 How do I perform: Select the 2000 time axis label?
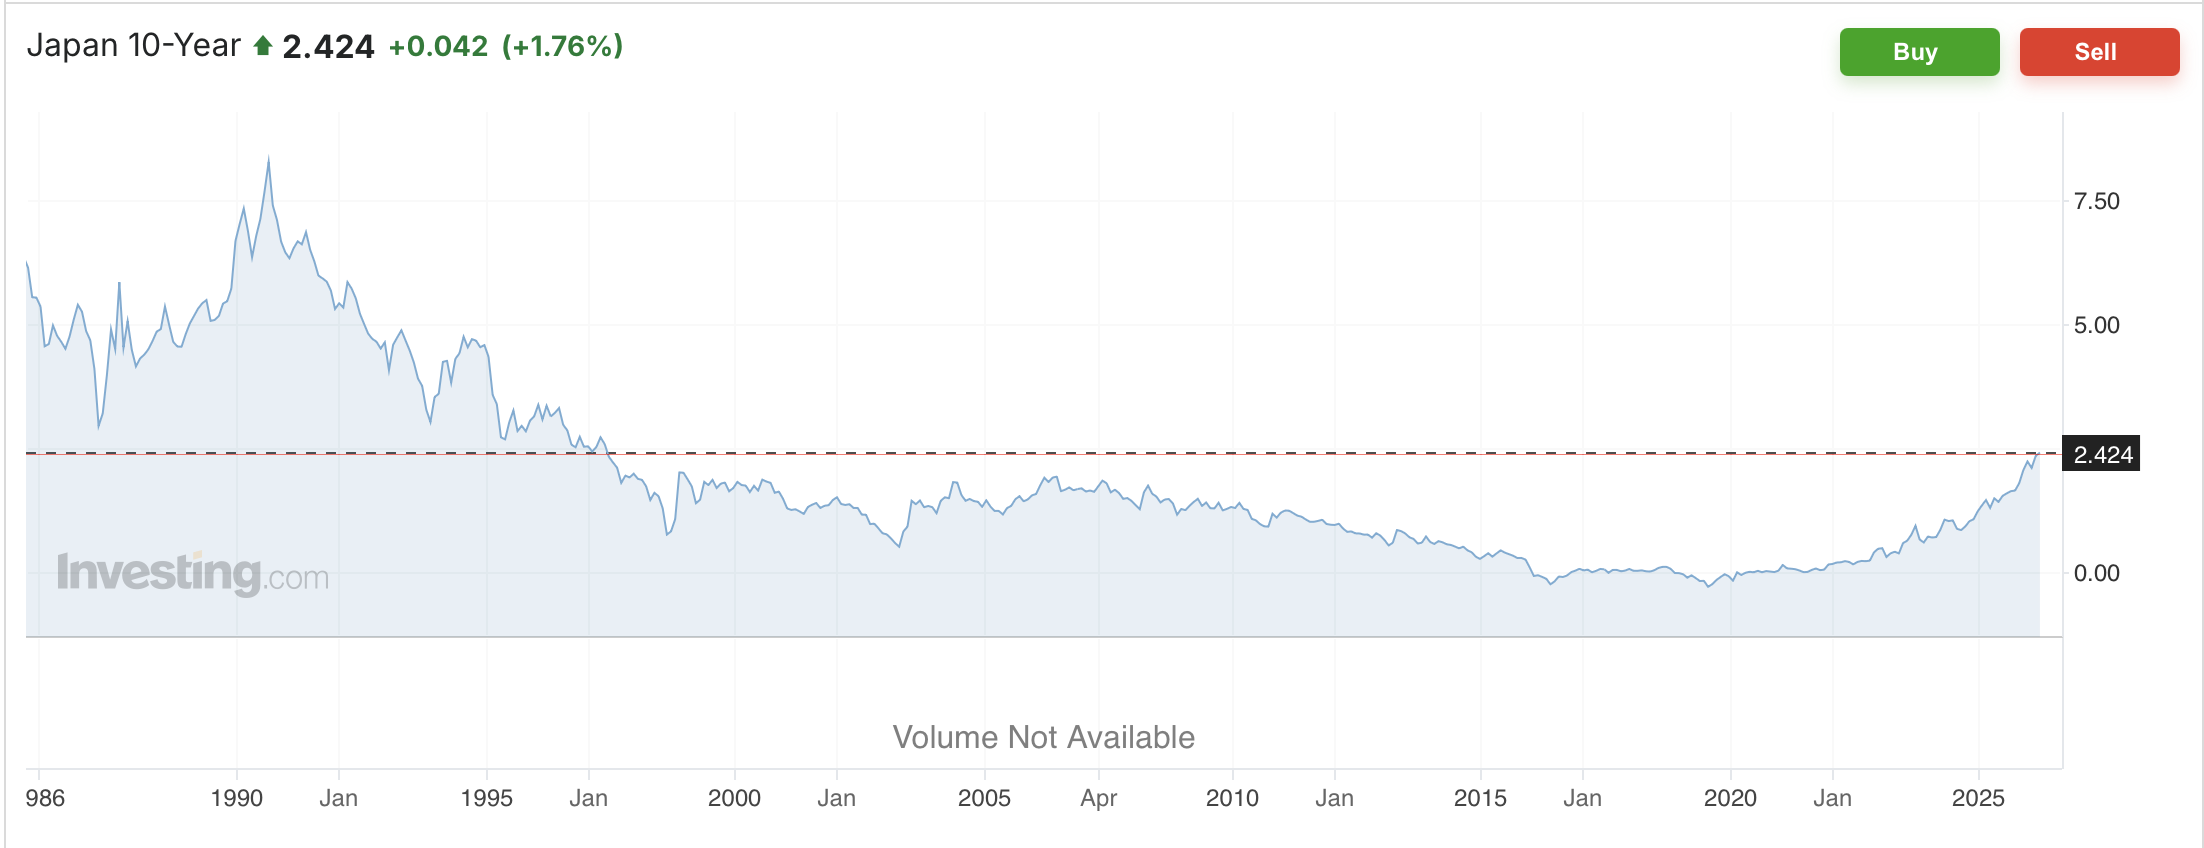[734, 798]
